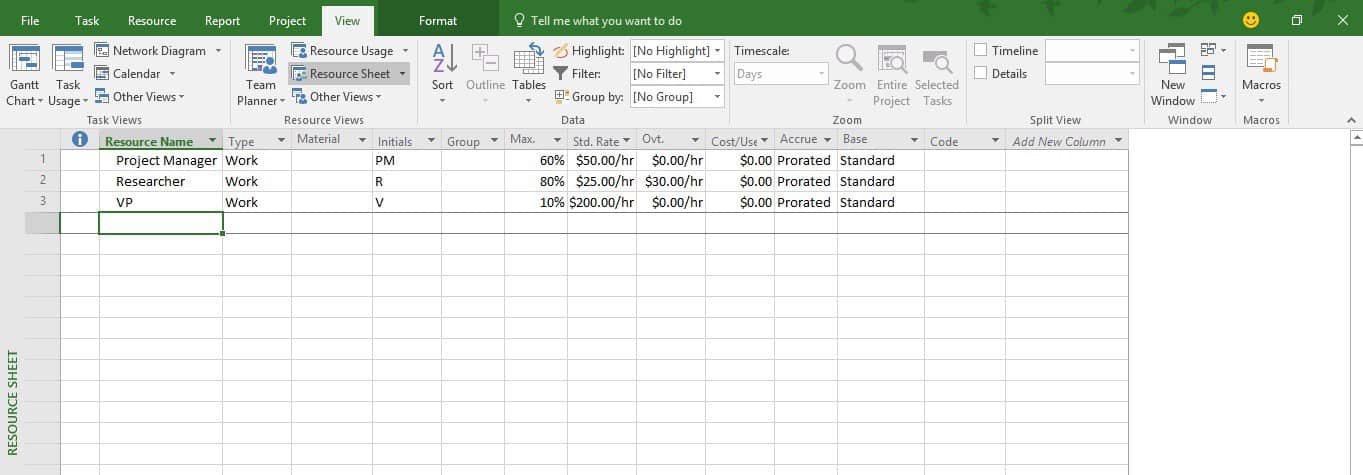
Task: Open the Gantt Chart view icon
Action: (x=24, y=62)
